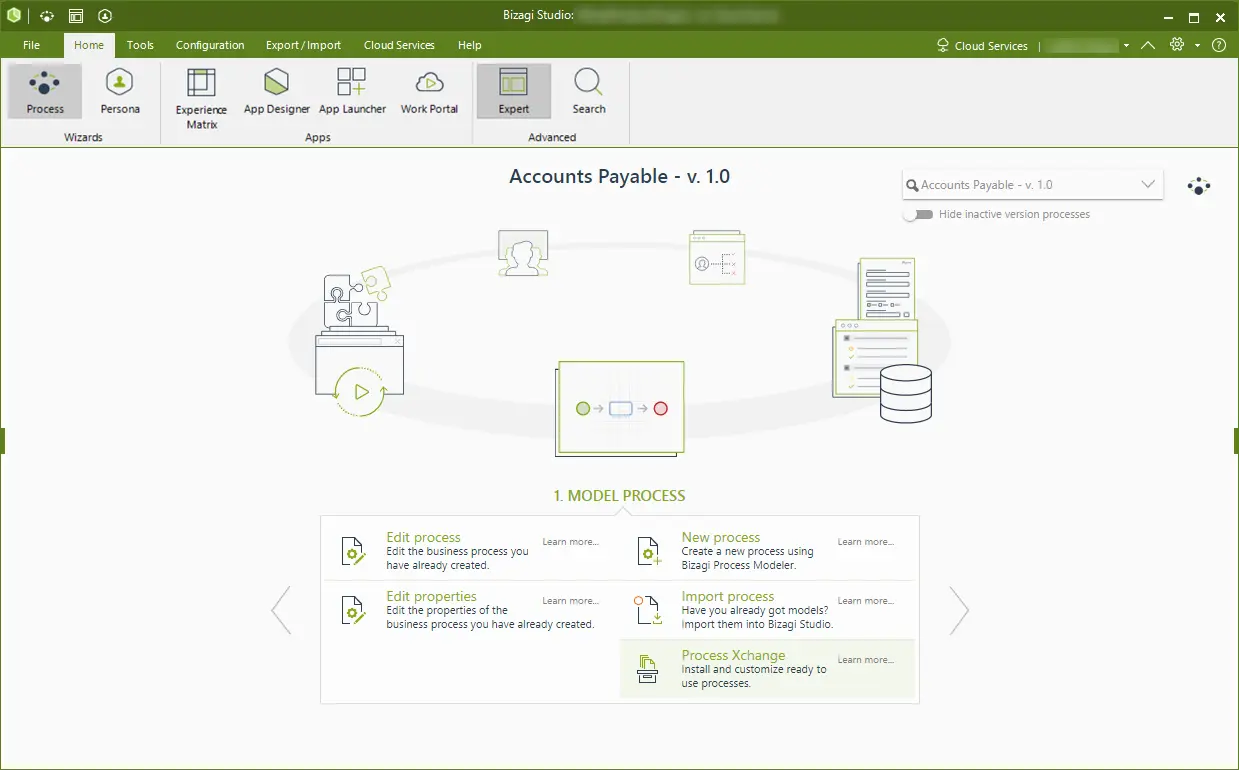Go to the previous wizard step arrow
Viewport: 1239px width, 770px height.
coord(281,610)
